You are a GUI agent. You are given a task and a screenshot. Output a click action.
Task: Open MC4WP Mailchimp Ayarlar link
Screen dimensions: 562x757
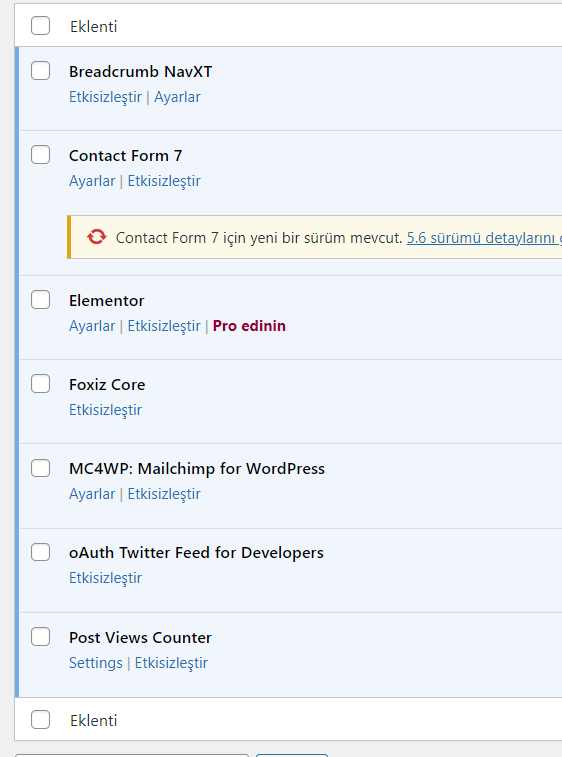(x=92, y=494)
